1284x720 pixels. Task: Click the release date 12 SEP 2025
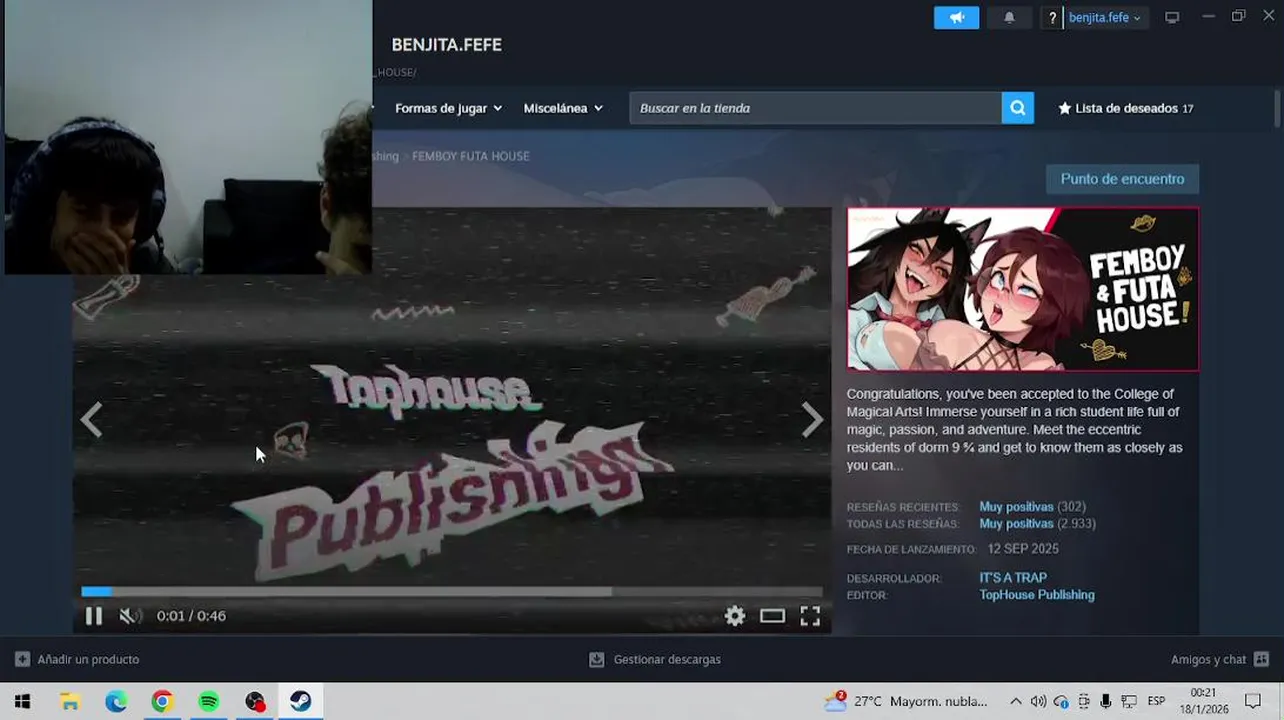click(1023, 549)
